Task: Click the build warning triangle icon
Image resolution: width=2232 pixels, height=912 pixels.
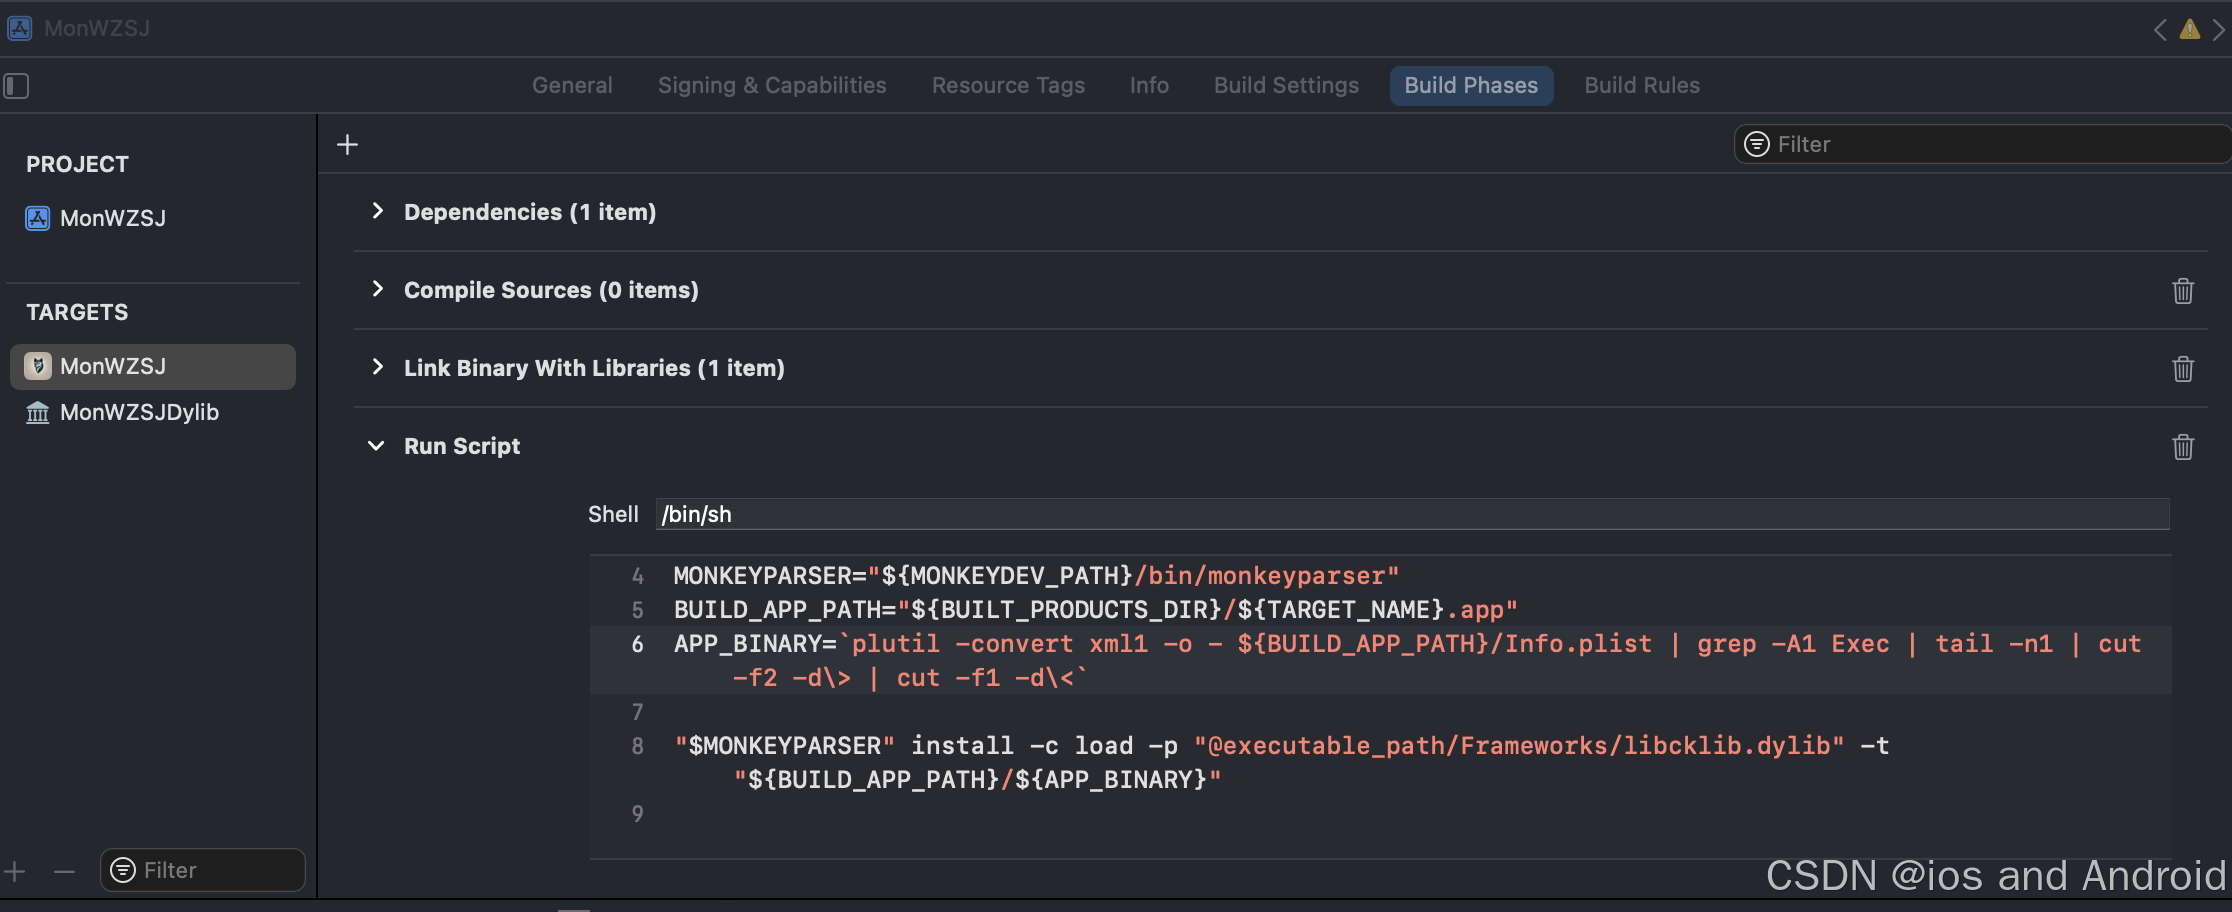Action: click(2188, 29)
